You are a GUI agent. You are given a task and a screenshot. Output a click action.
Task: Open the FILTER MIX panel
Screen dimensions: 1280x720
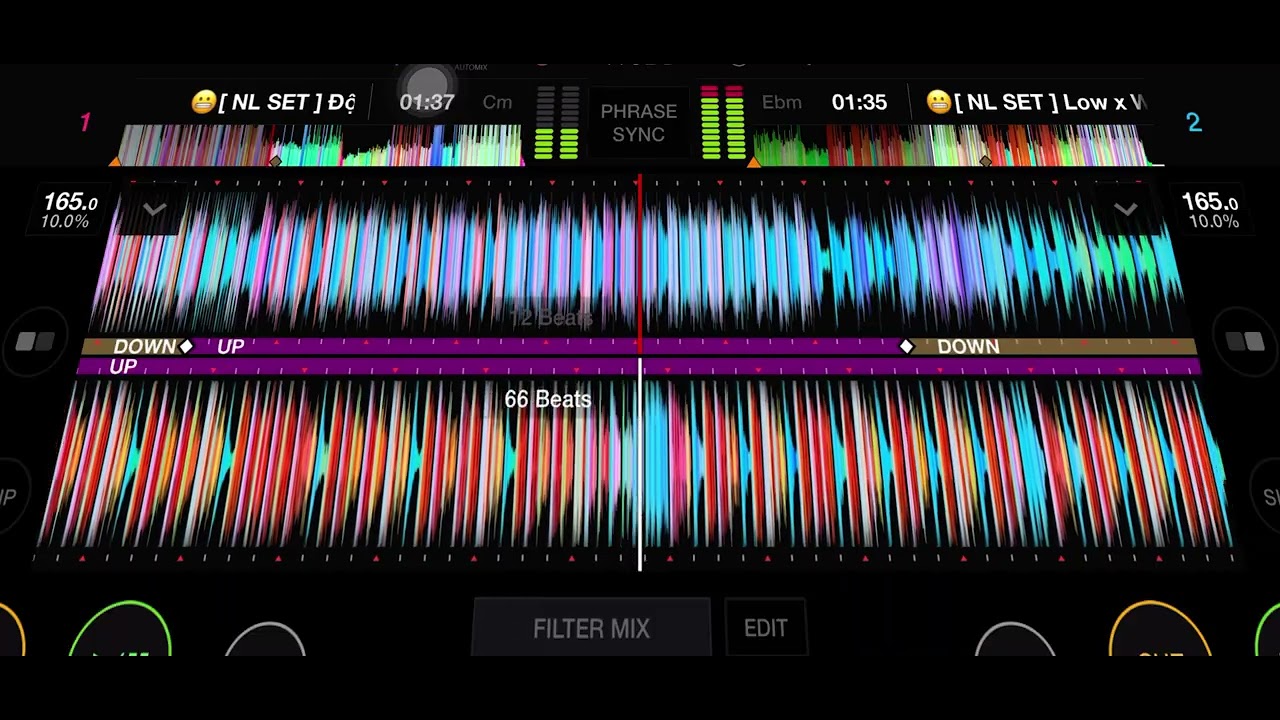(x=591, y=628)
